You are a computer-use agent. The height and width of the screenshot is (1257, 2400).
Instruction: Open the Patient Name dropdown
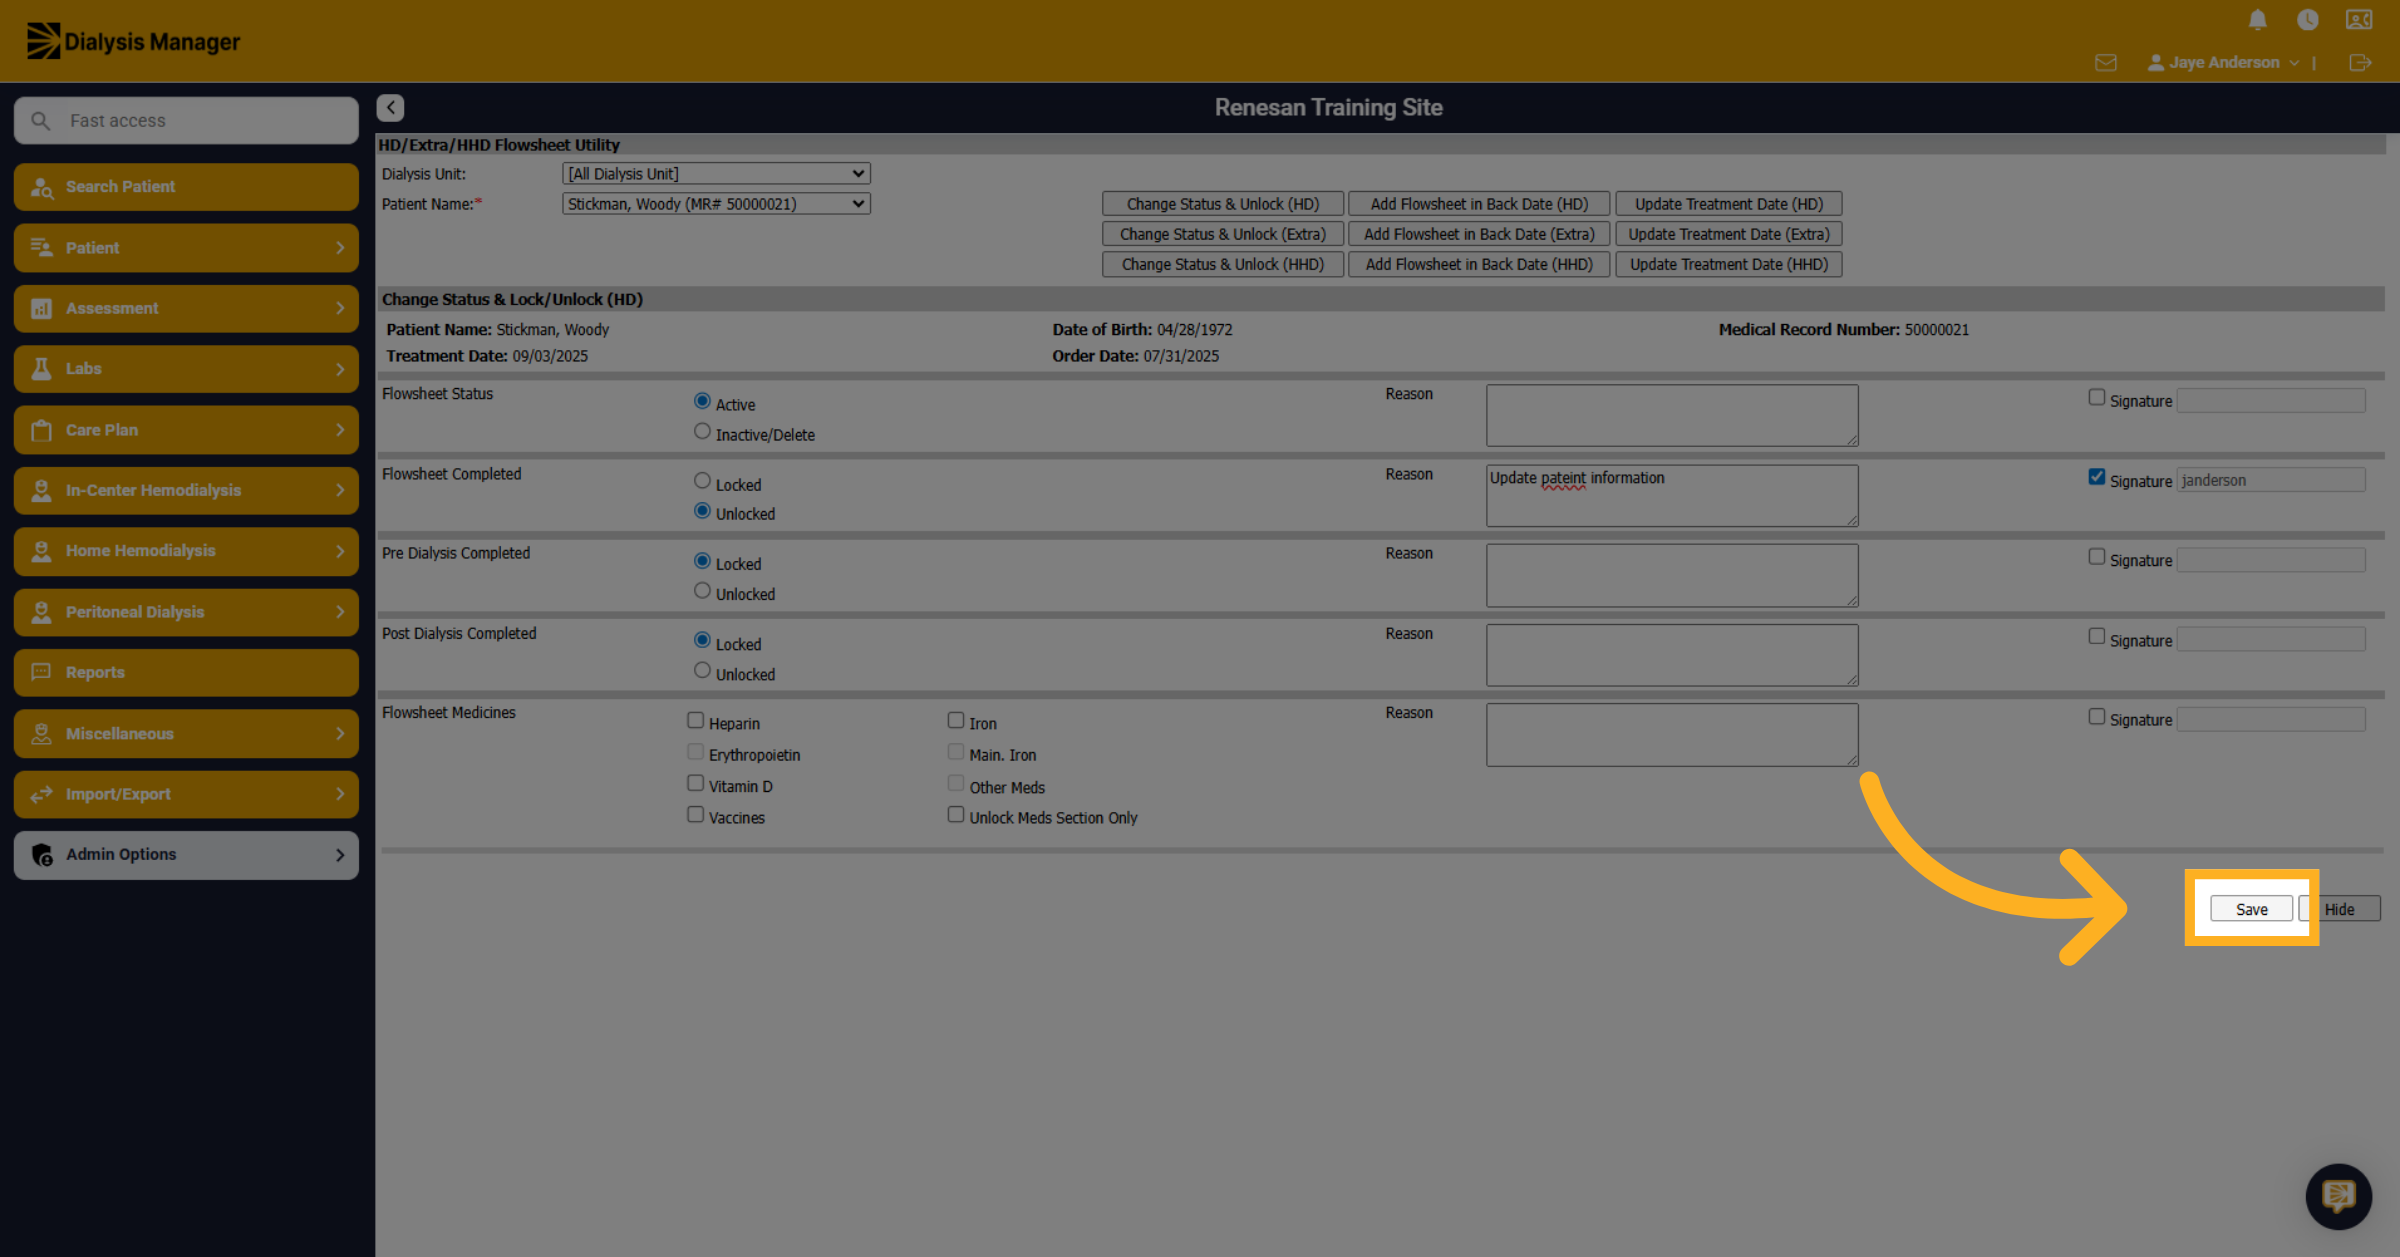(716, 204)
